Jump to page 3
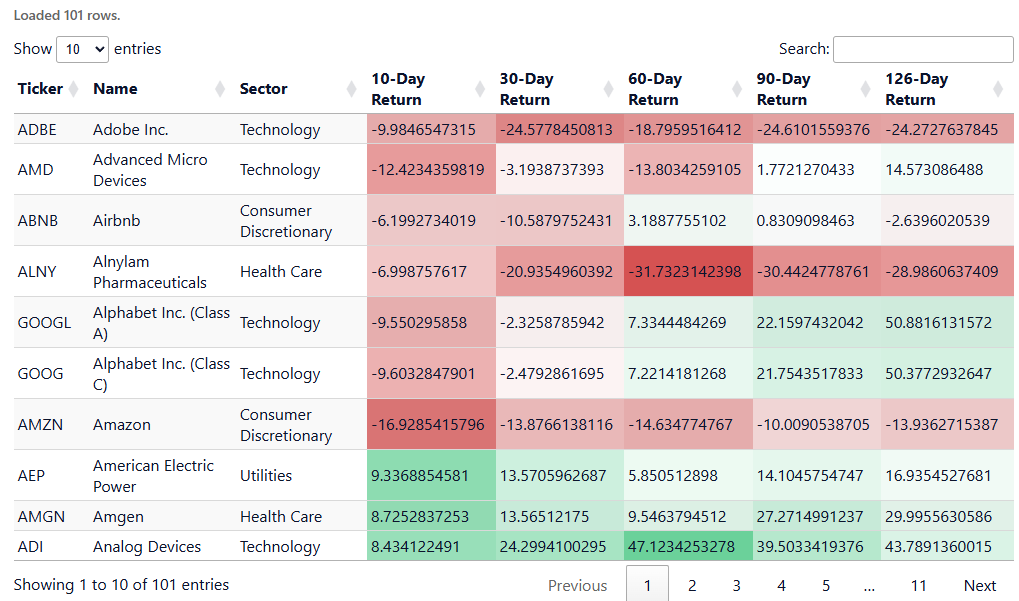 [x=736, y=585]
